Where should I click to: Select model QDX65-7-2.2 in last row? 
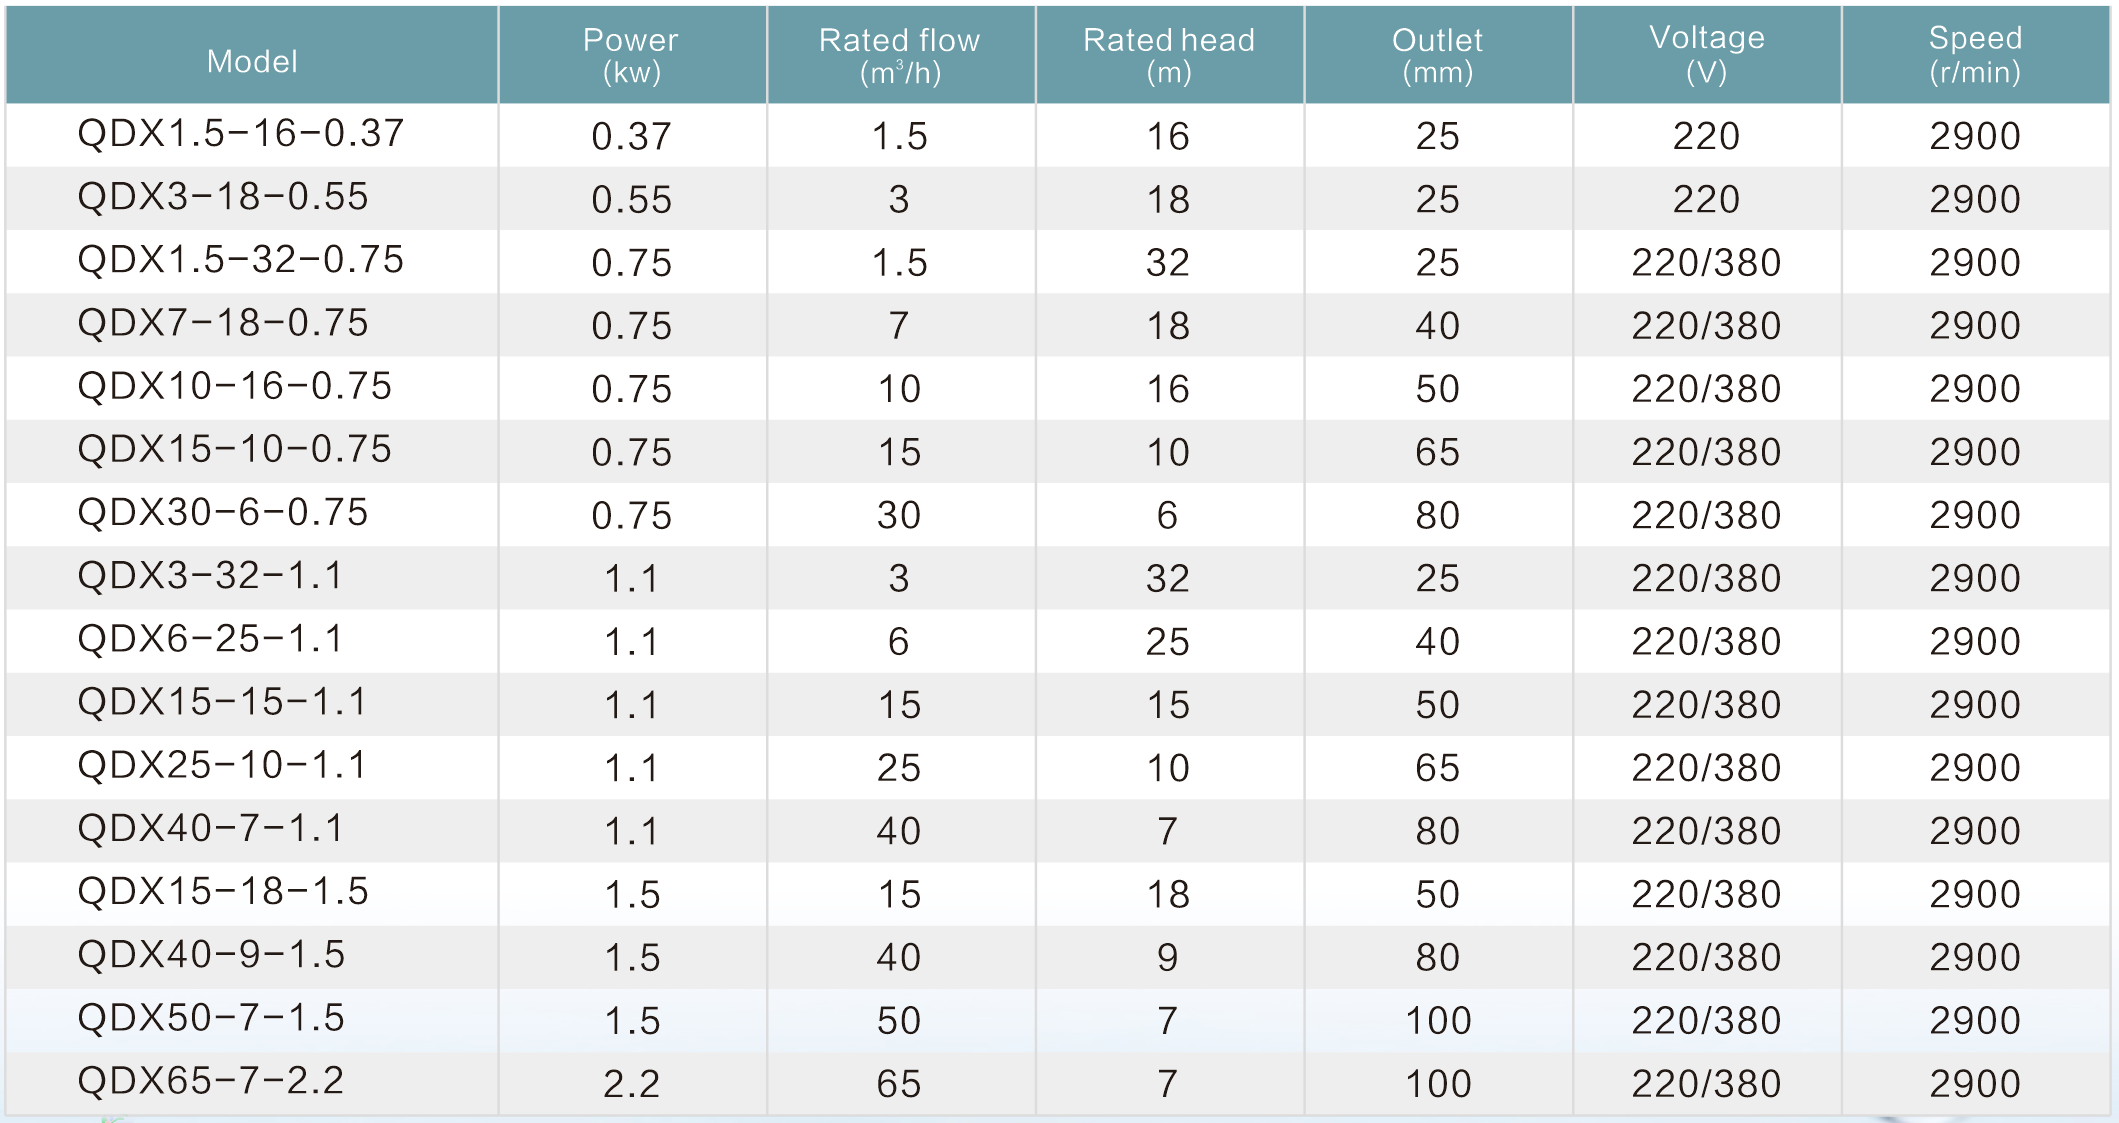(210, 1080)
